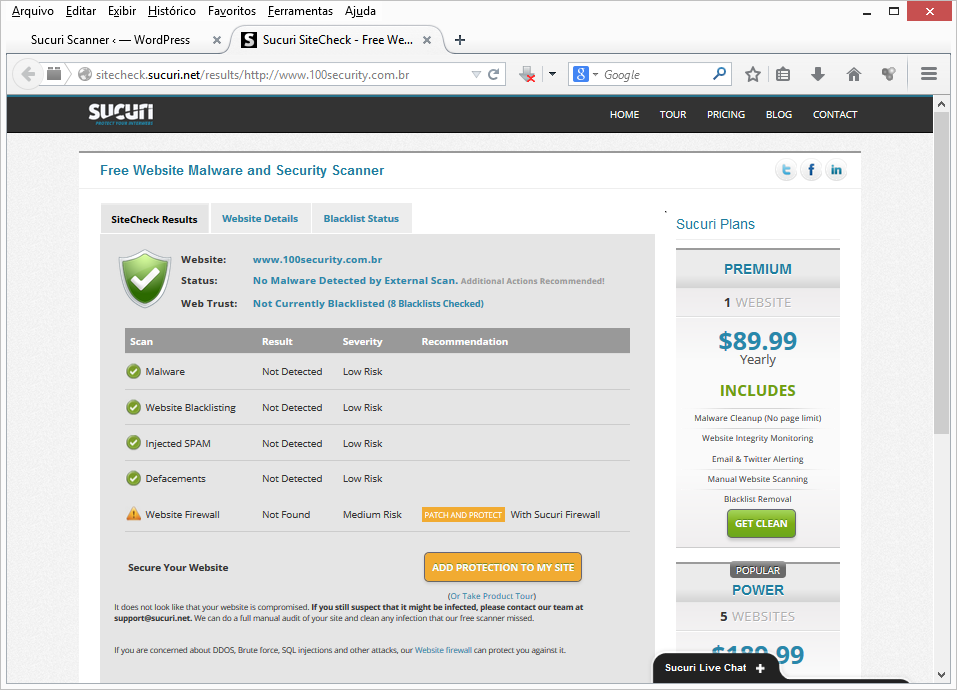Click the scrollbar up arrow

(941, 104)
